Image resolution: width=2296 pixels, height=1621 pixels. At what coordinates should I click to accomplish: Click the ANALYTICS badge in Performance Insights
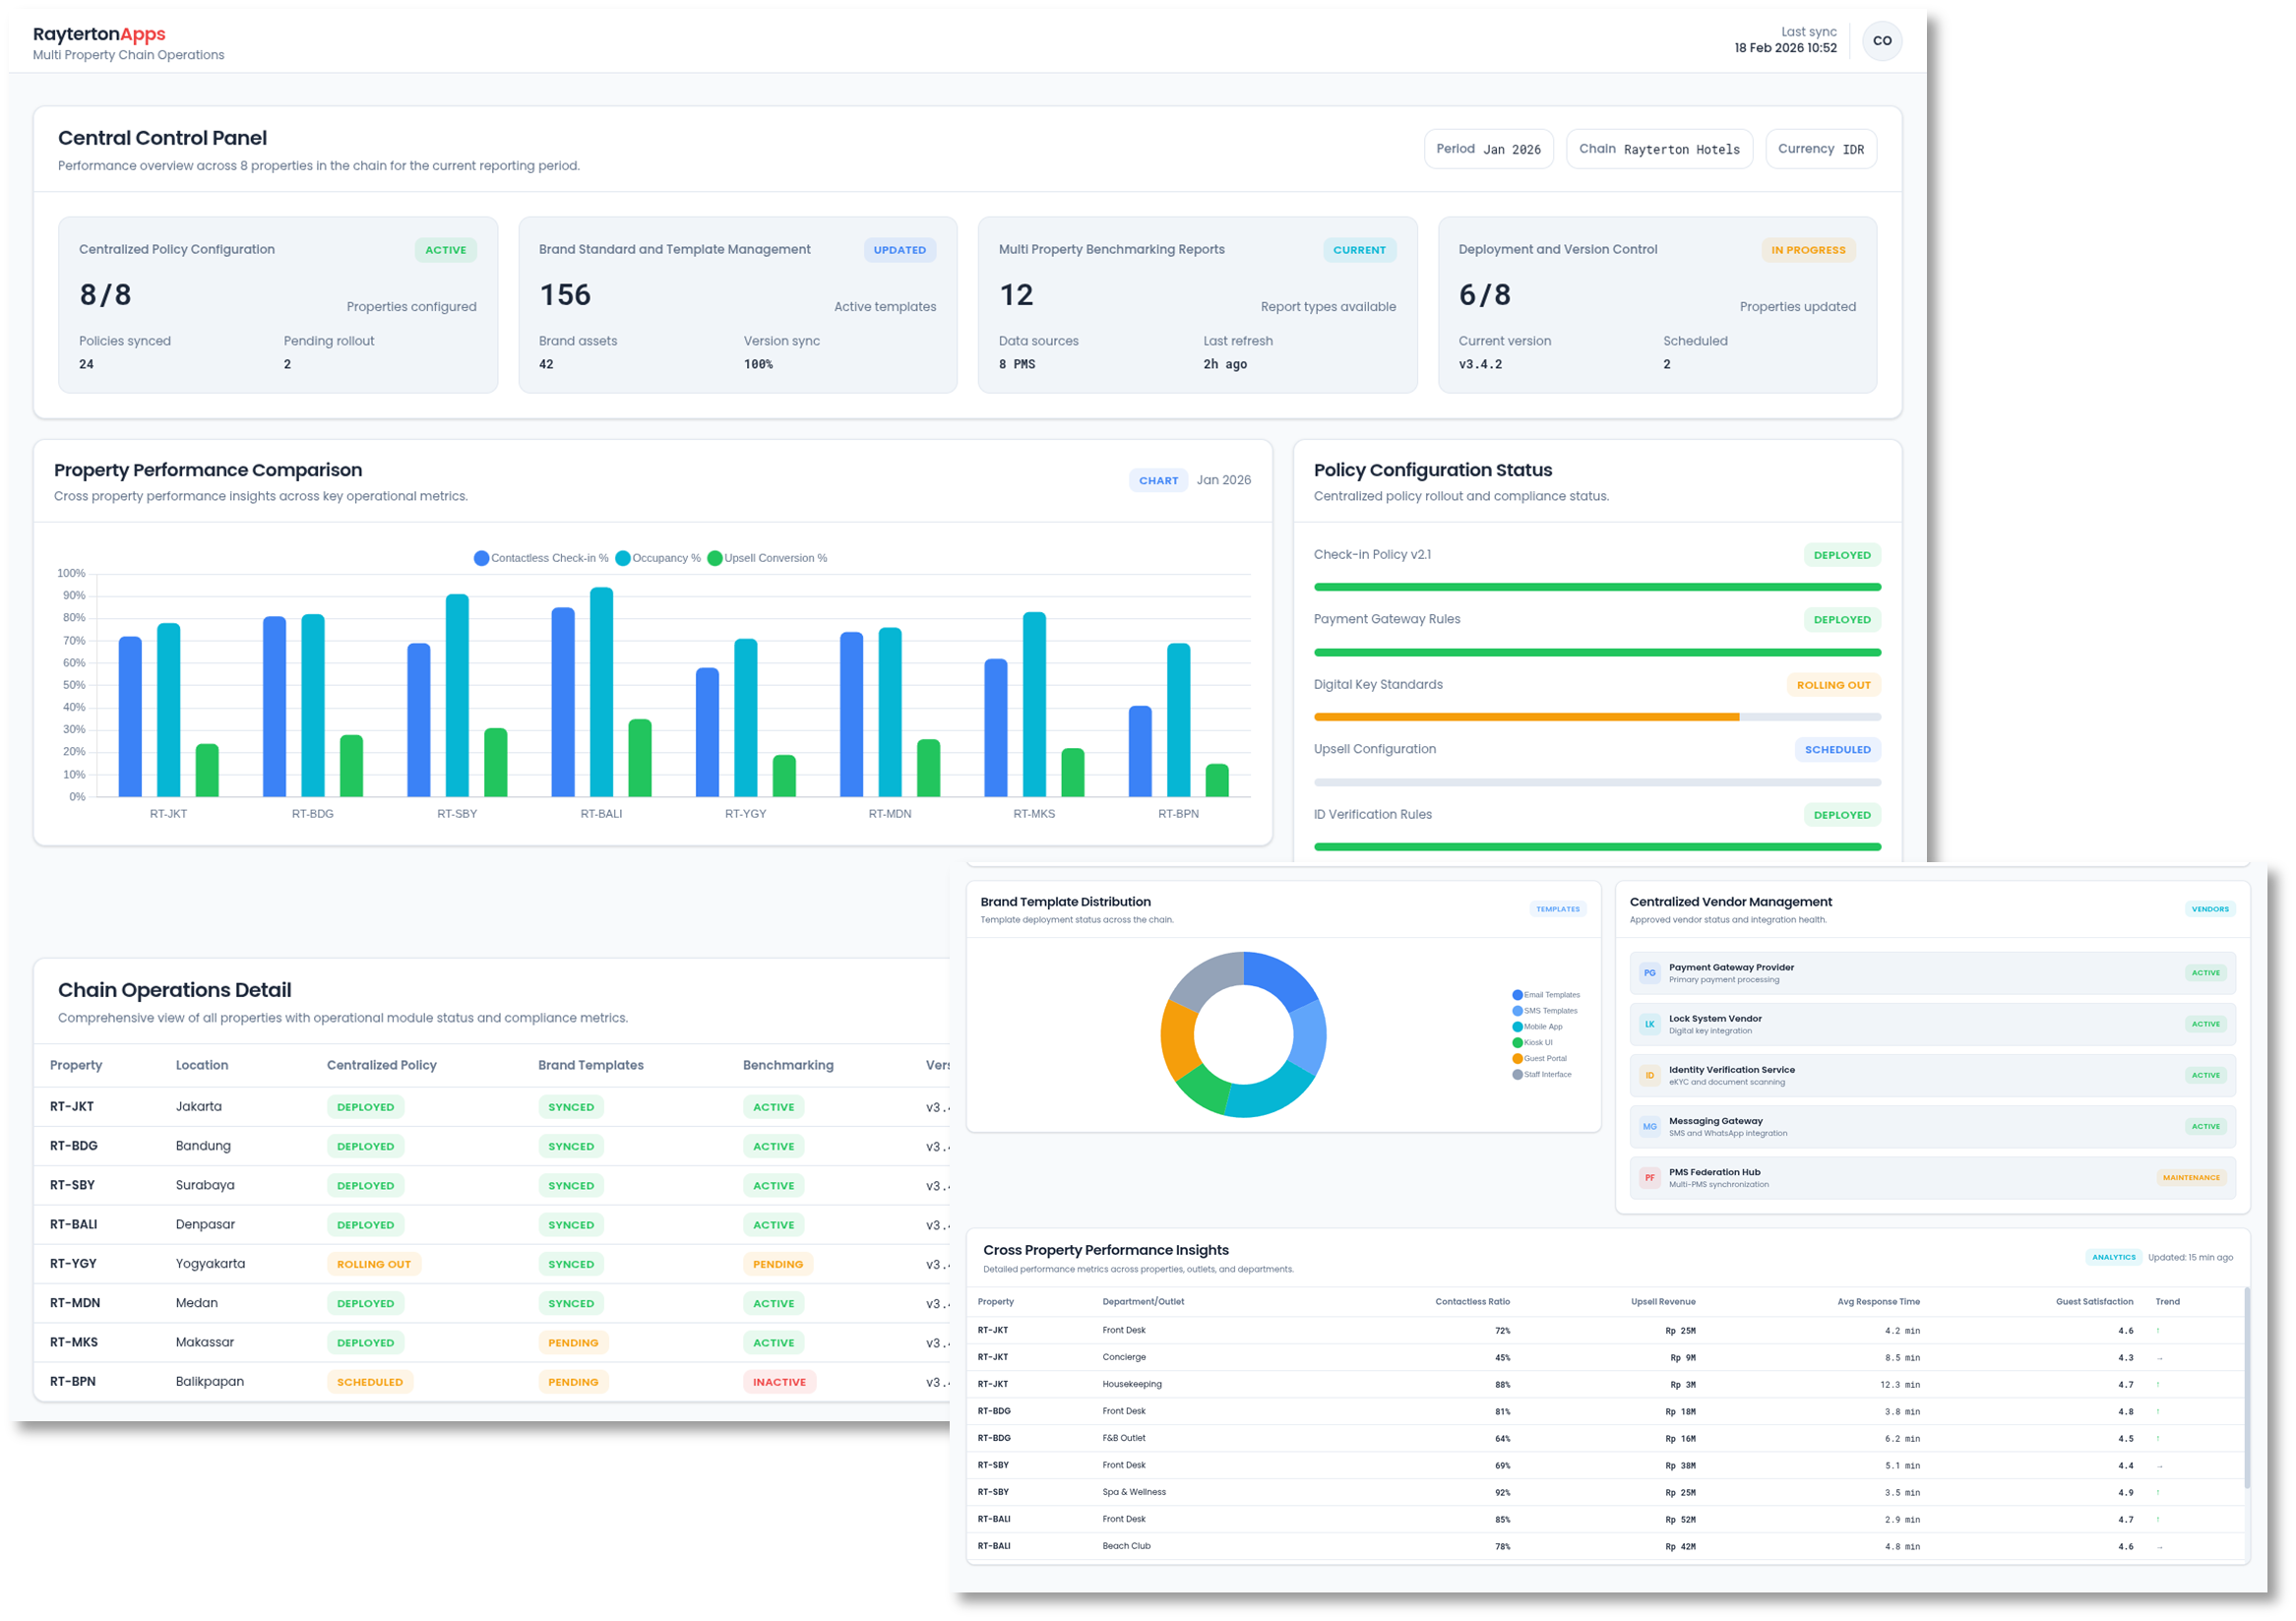2114,1257
